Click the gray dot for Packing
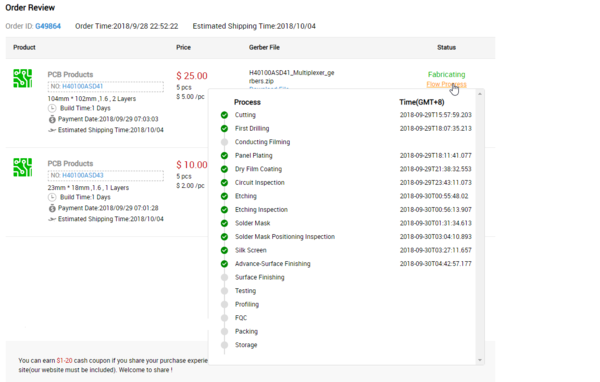 (224, 331)
